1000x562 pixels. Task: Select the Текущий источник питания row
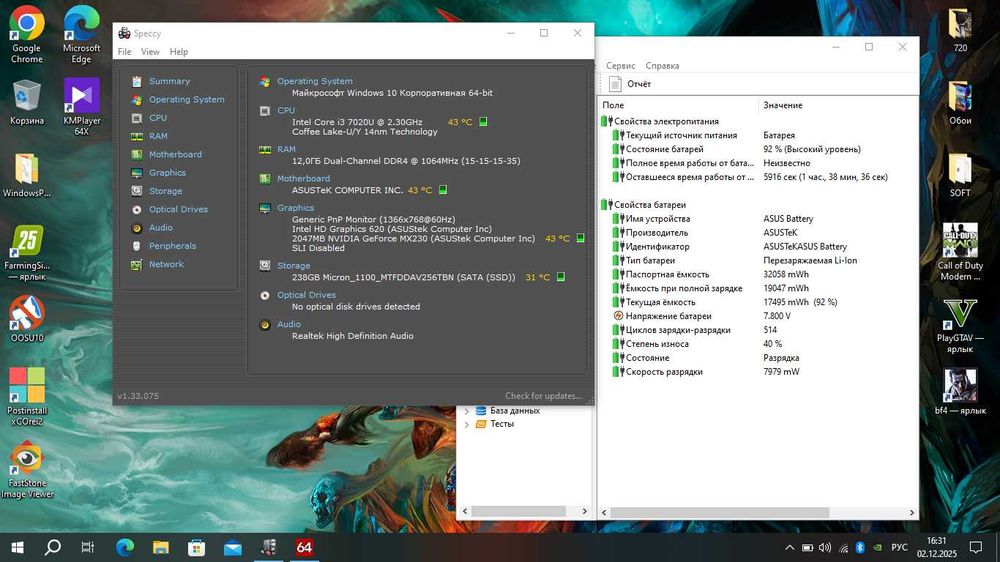coord(758,135)
